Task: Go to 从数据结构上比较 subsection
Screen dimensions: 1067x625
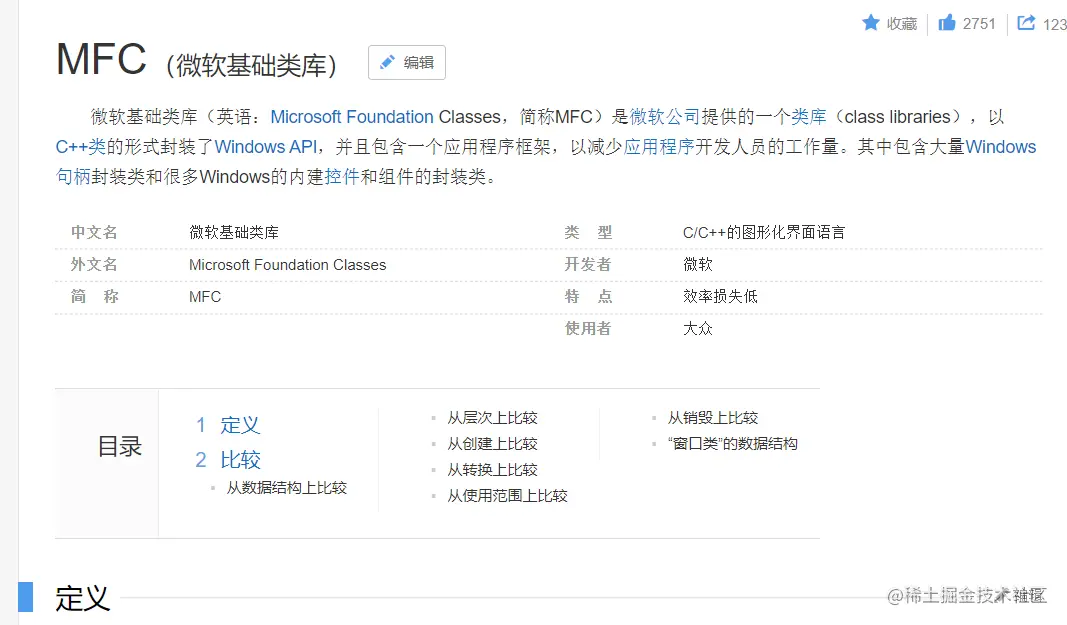Action: (286, 487)
